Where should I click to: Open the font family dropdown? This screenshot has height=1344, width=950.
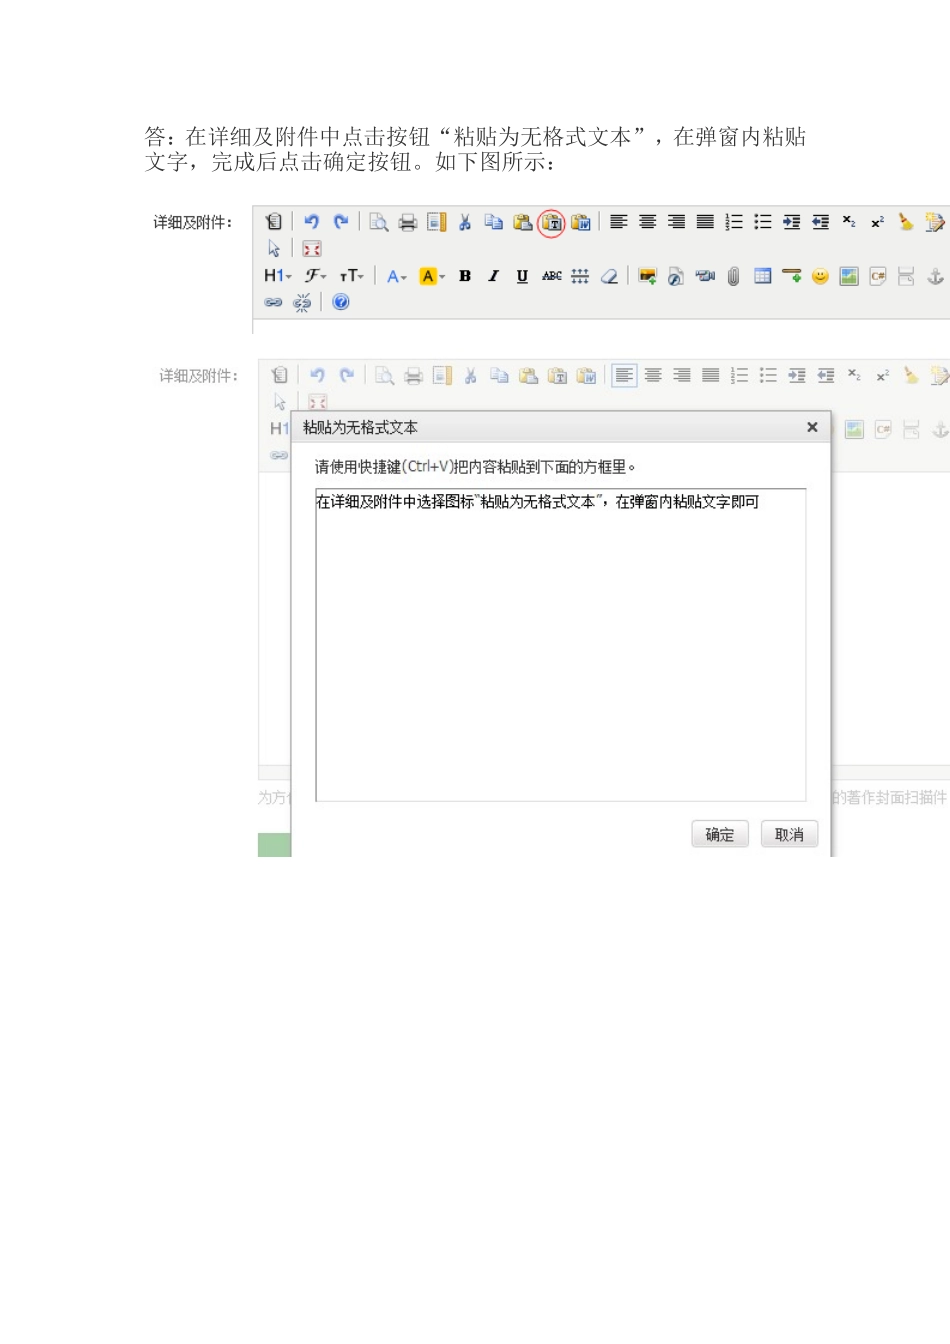click(316, 276)
